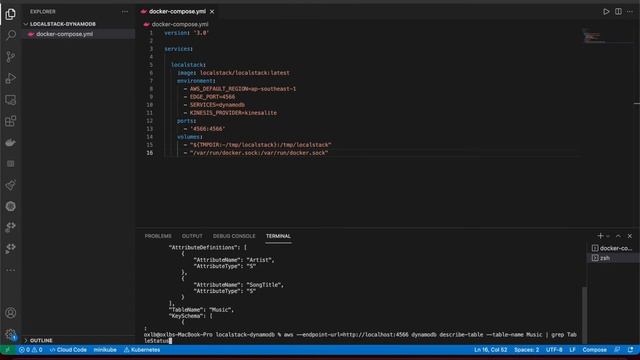Open terminal launch profile dropdown arrow
The width and height of the screenshot is (640, 360).
608,236
